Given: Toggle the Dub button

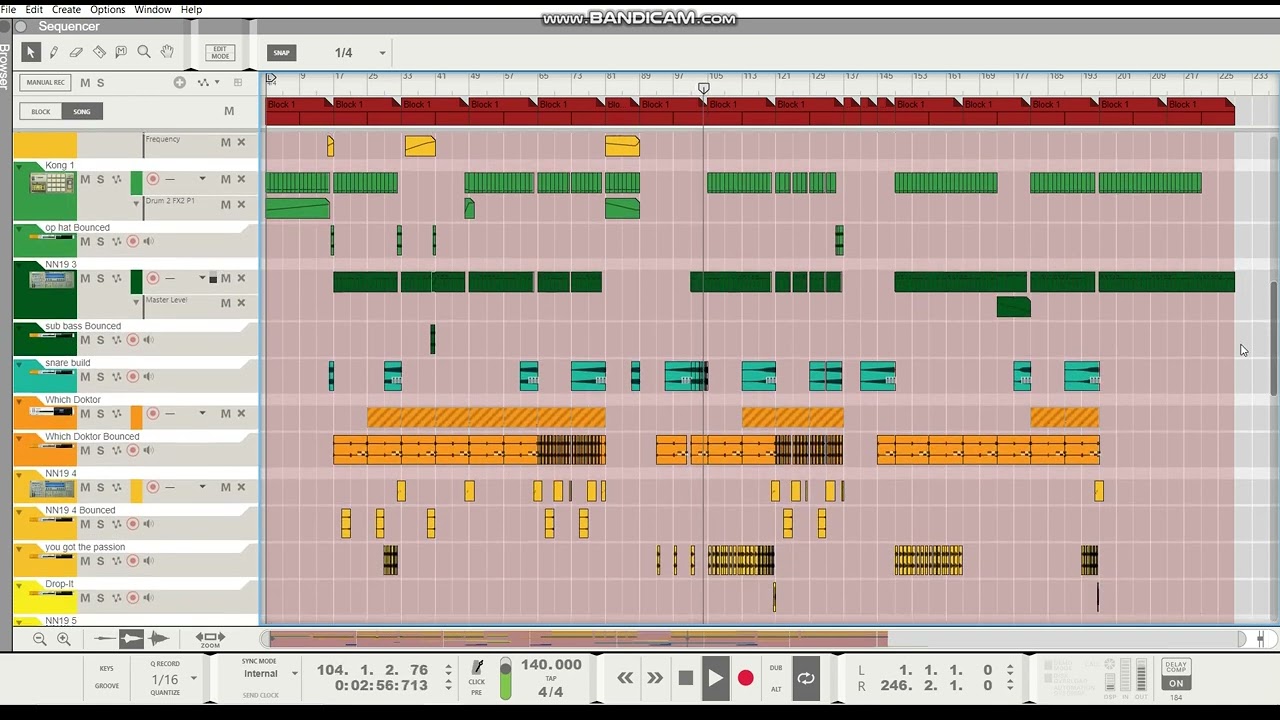Looking at the screenshot, I should [776, 668].
